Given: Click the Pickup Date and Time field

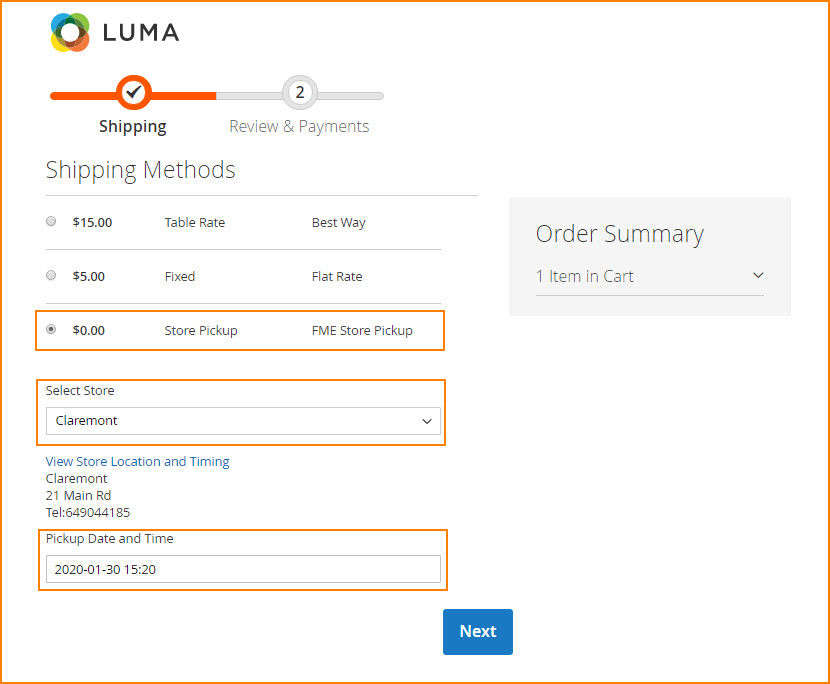Looking at the screenshot, I should click(243, 569).
